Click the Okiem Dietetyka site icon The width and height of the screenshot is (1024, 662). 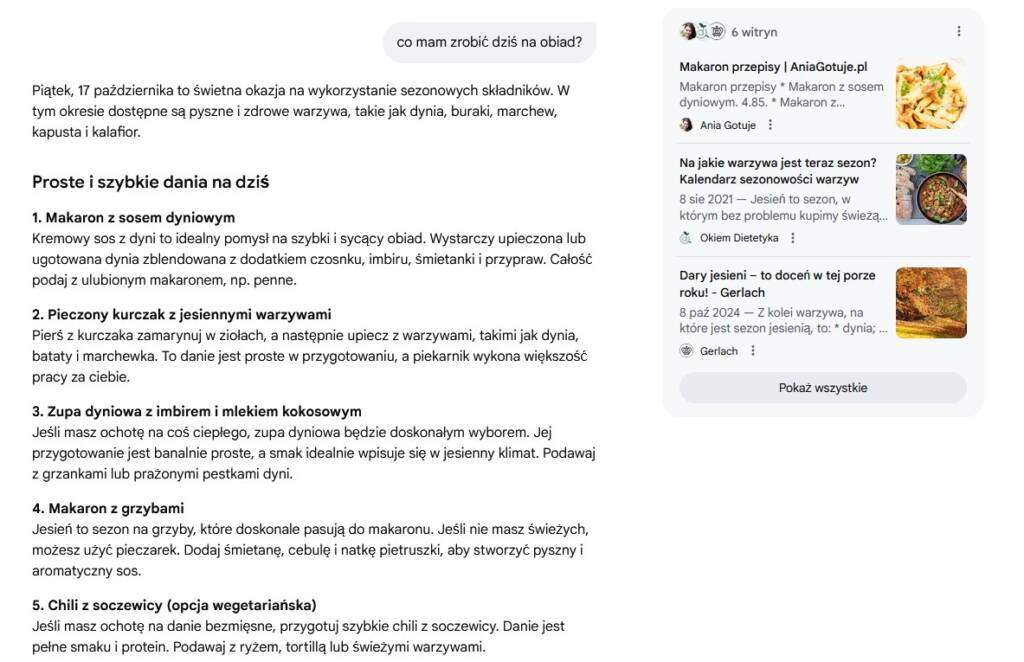(686, 238)
